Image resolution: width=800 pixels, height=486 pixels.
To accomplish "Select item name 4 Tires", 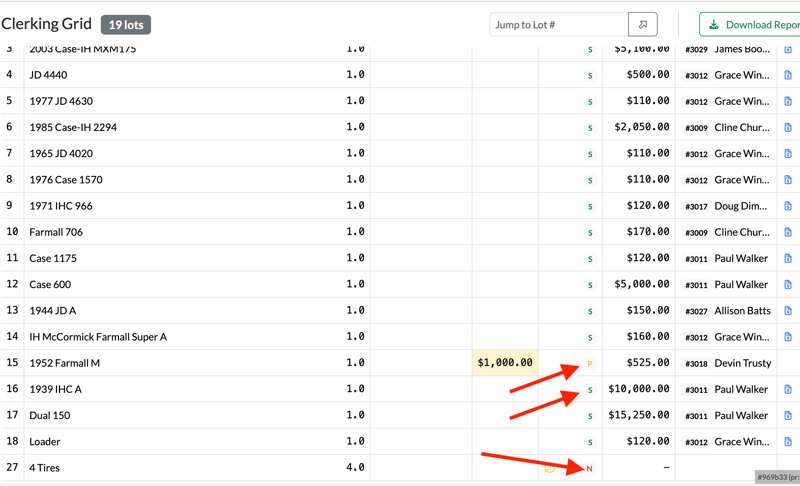I will [x=44, y=468].
